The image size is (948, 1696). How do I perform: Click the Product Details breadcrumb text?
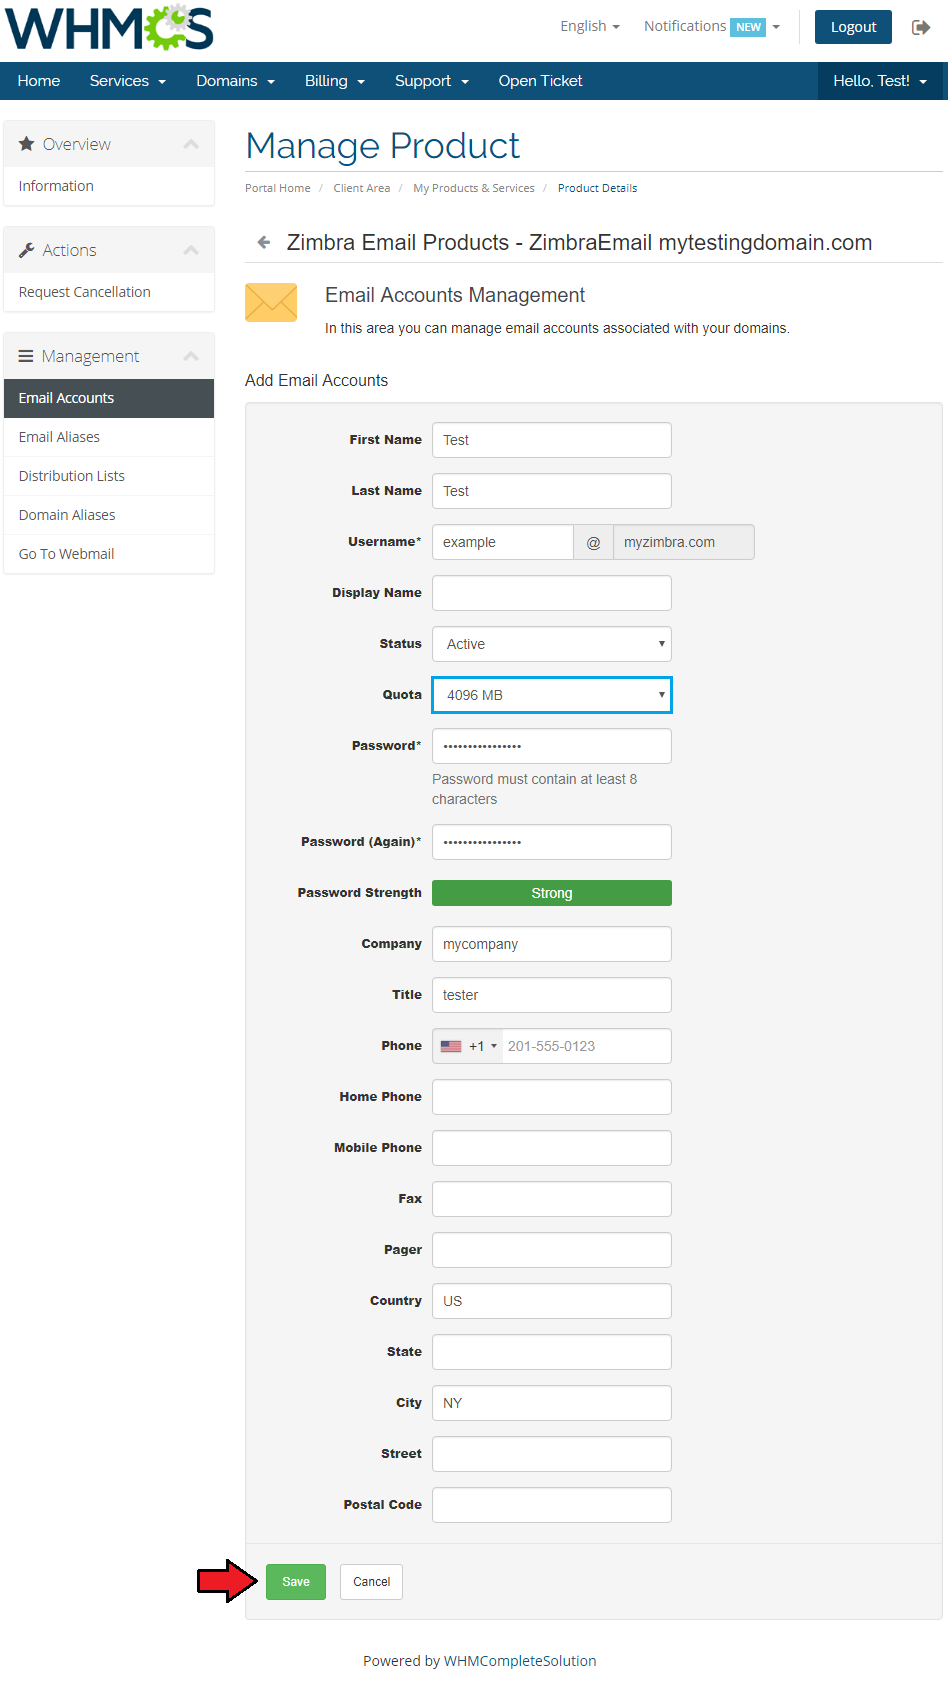coord(597,188)
